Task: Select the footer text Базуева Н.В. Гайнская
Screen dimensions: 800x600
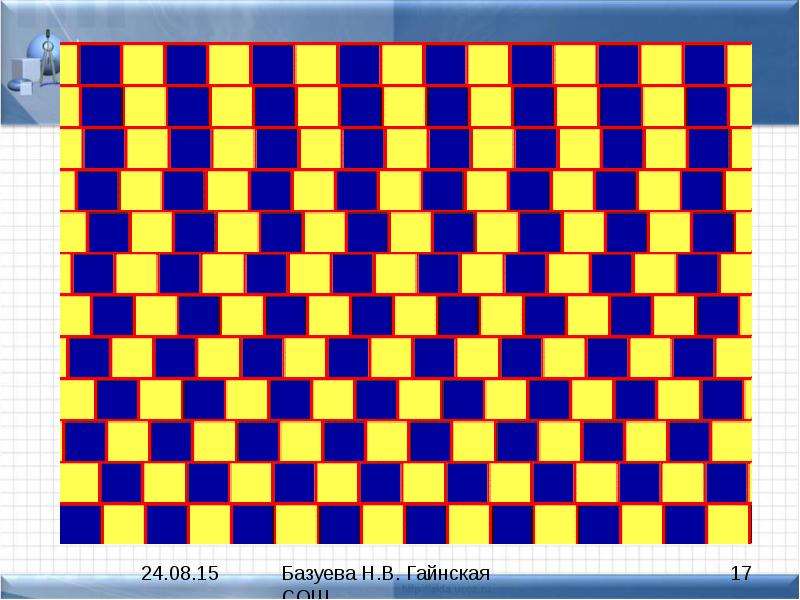Action: [386, 573]
